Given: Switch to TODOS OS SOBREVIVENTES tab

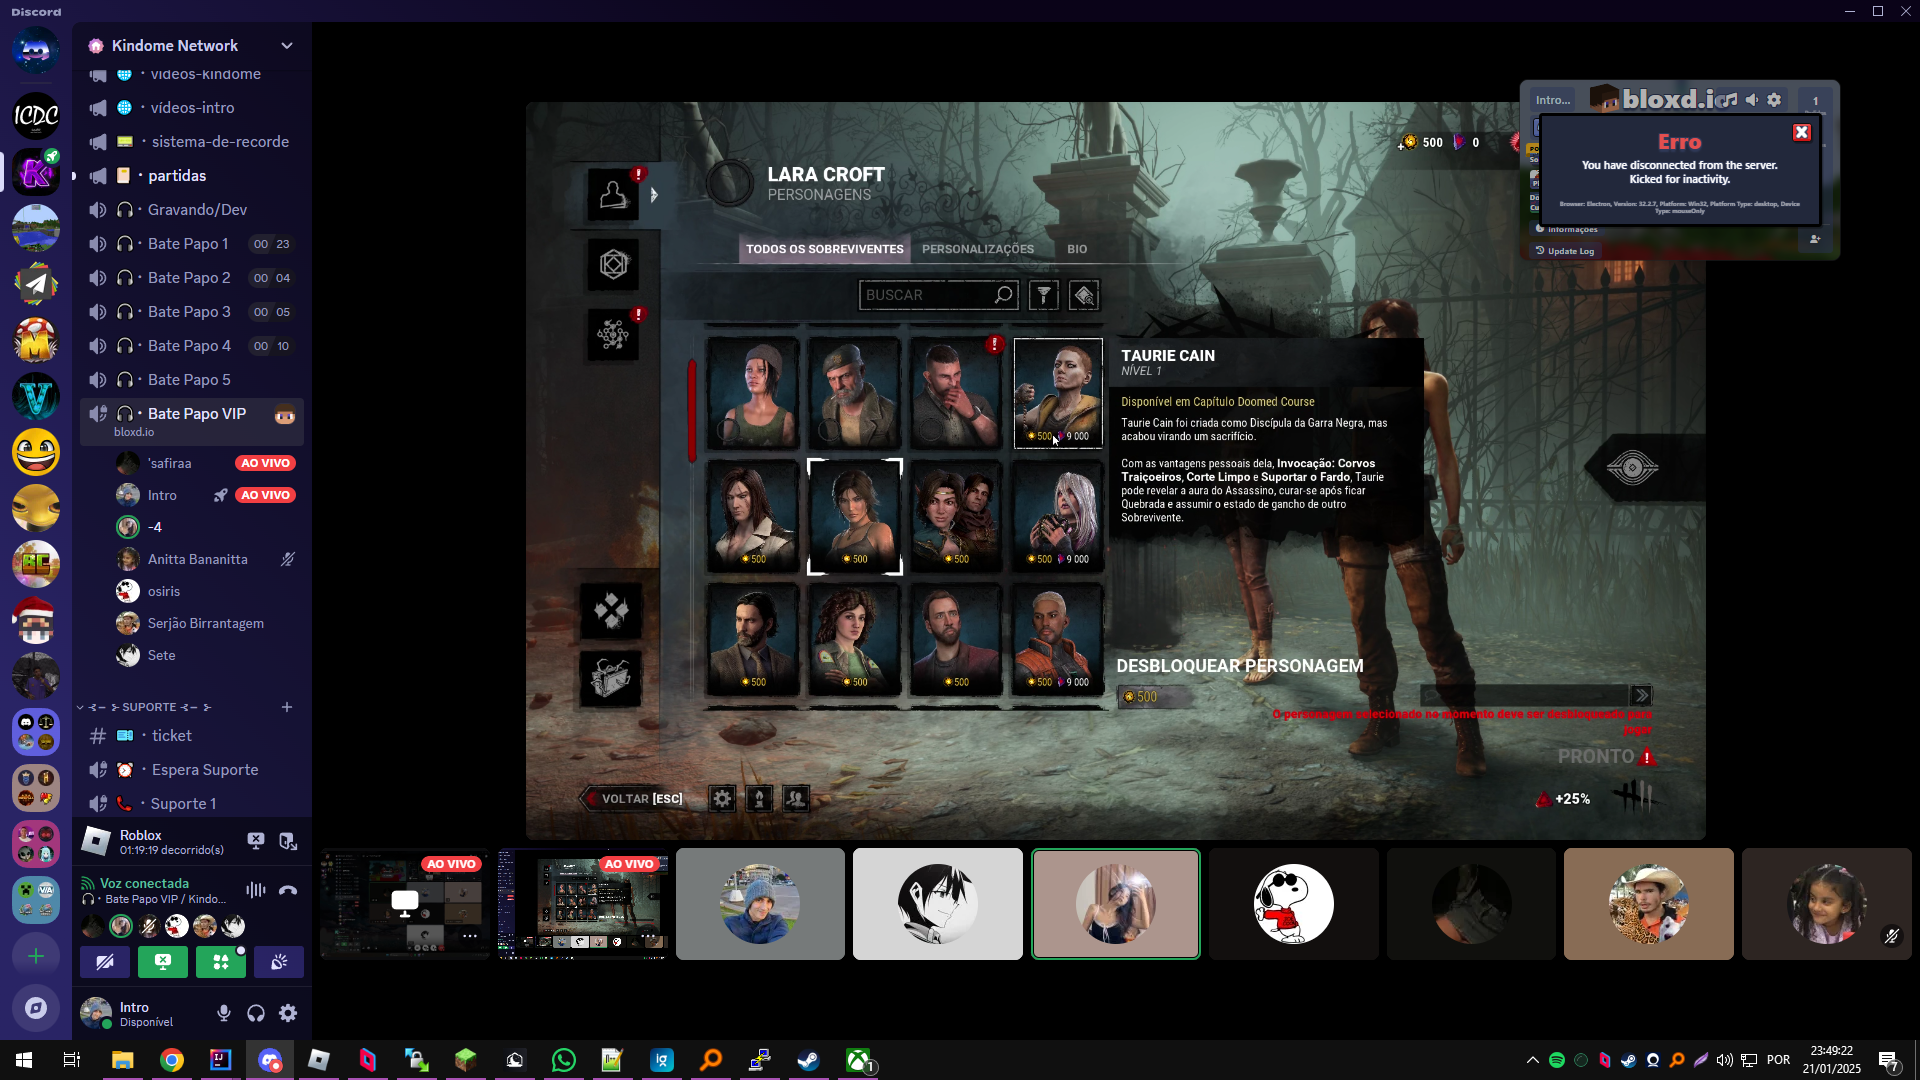Looking at the screenshot, I should tap(824, 249).
